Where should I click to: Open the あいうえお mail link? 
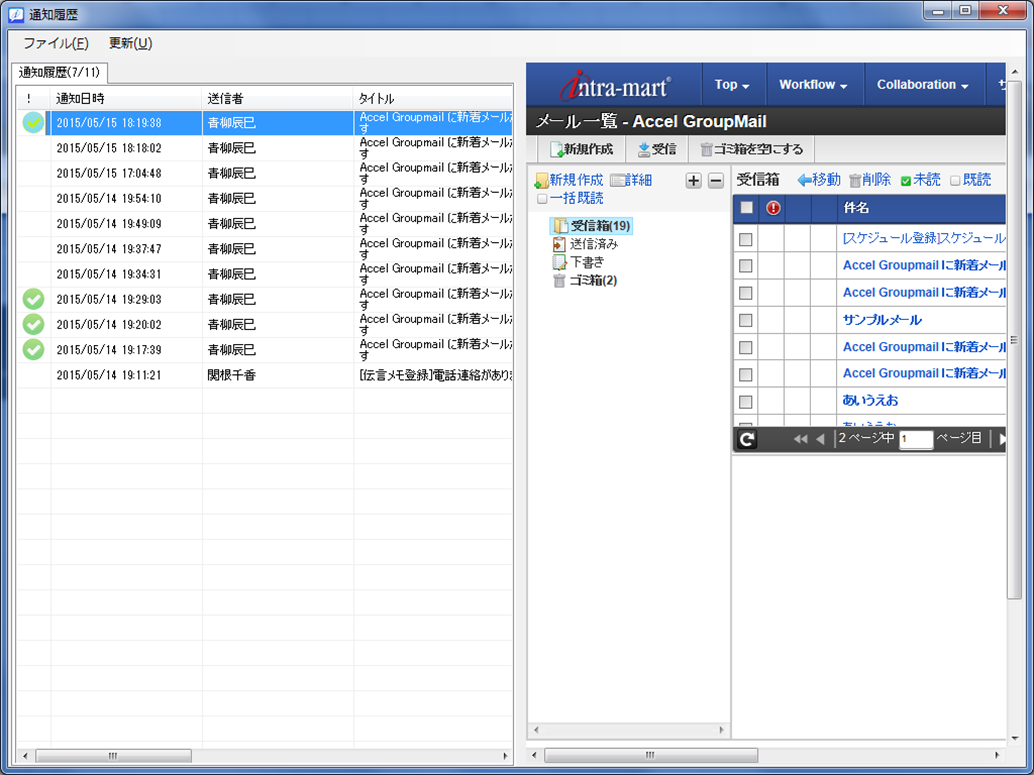coord(870,400)
